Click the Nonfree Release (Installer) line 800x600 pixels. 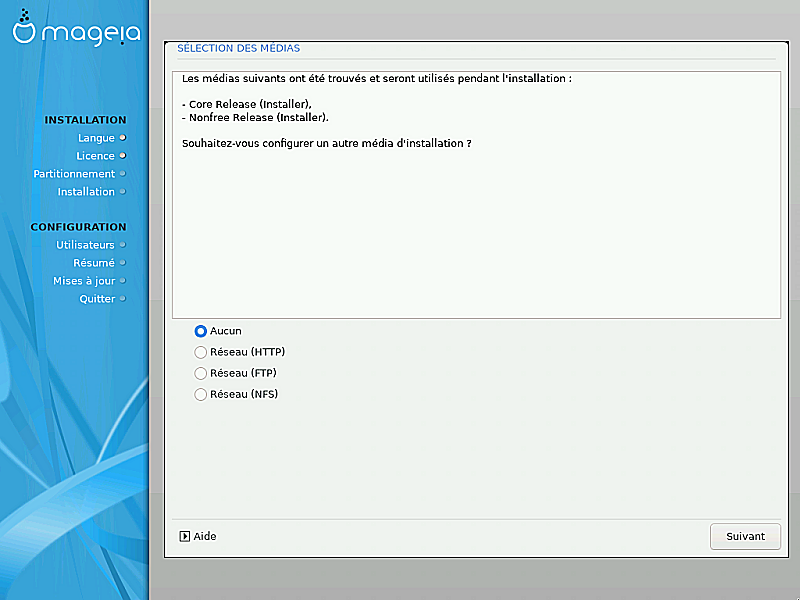pyautogui.click(x=255, y=118)
